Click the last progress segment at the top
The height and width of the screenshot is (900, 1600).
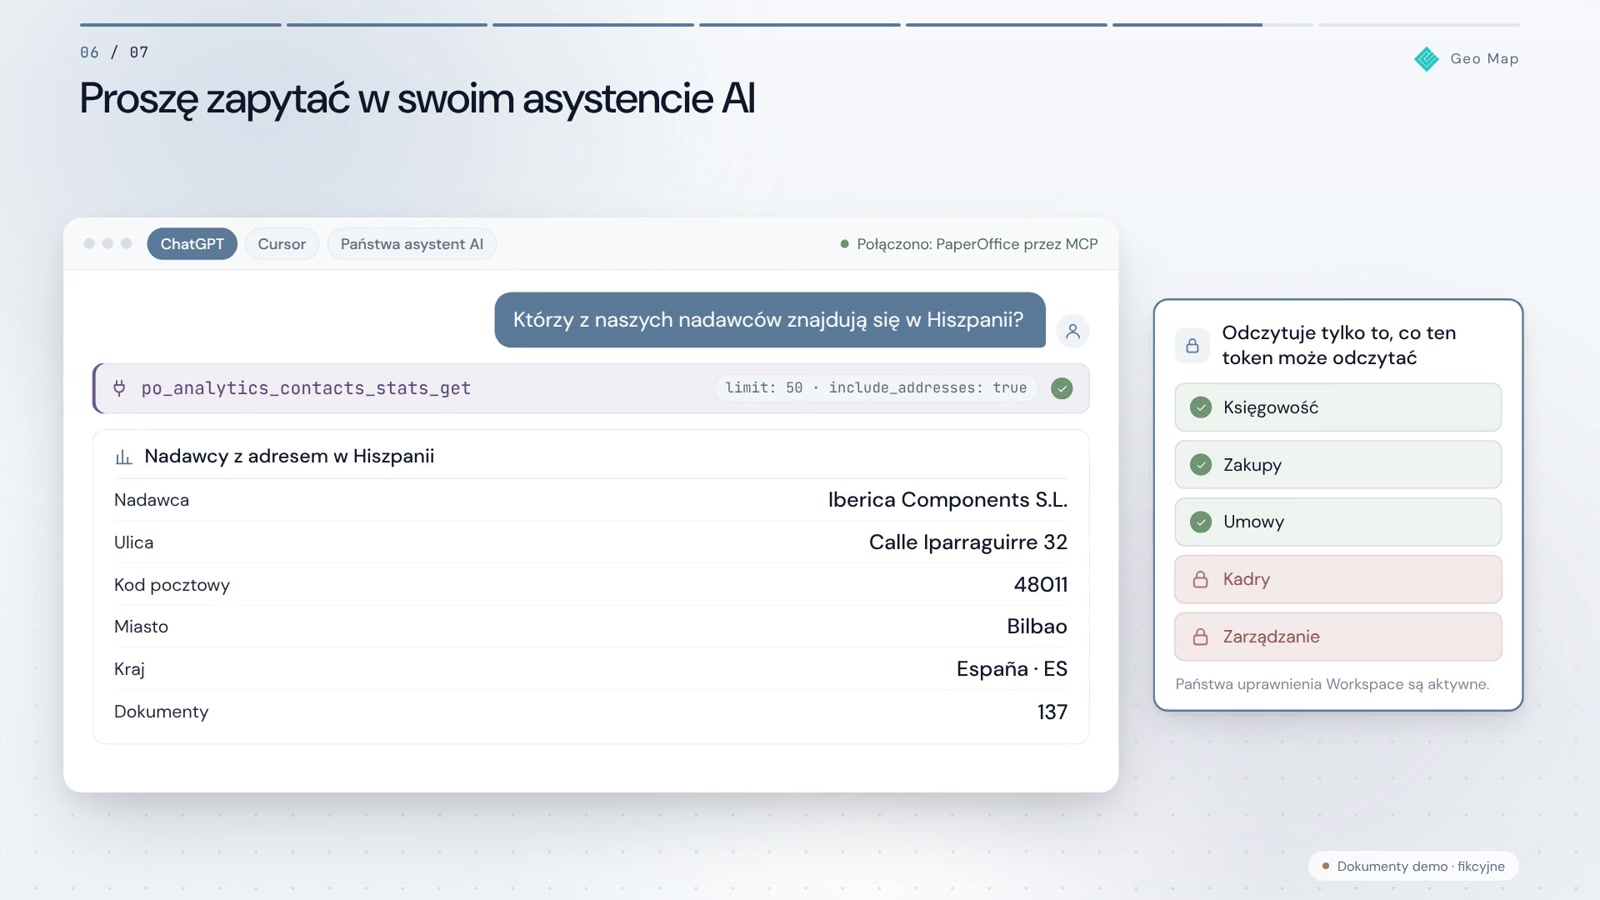[1419, 24]
